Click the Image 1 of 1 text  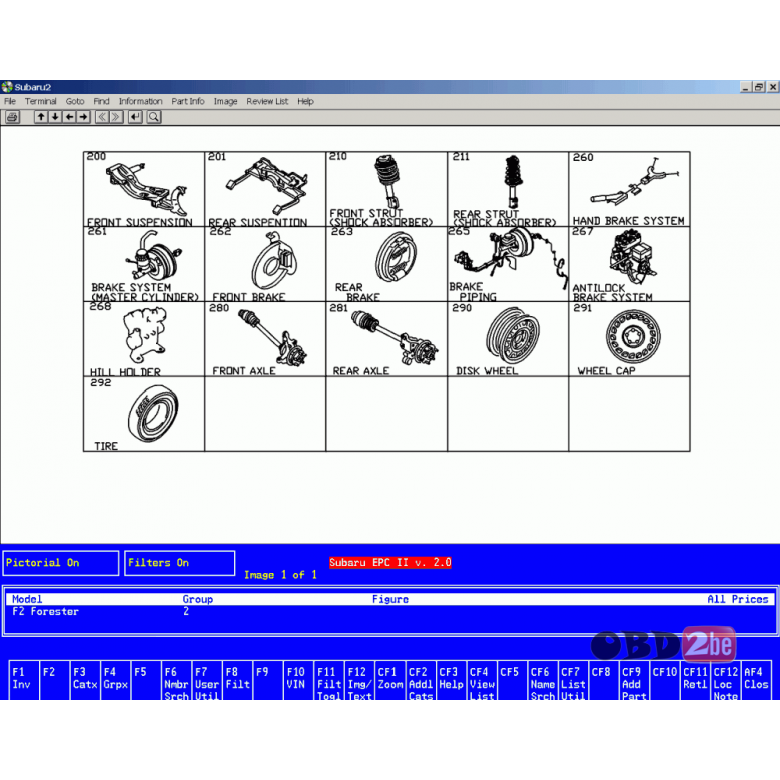pos(280,575)
